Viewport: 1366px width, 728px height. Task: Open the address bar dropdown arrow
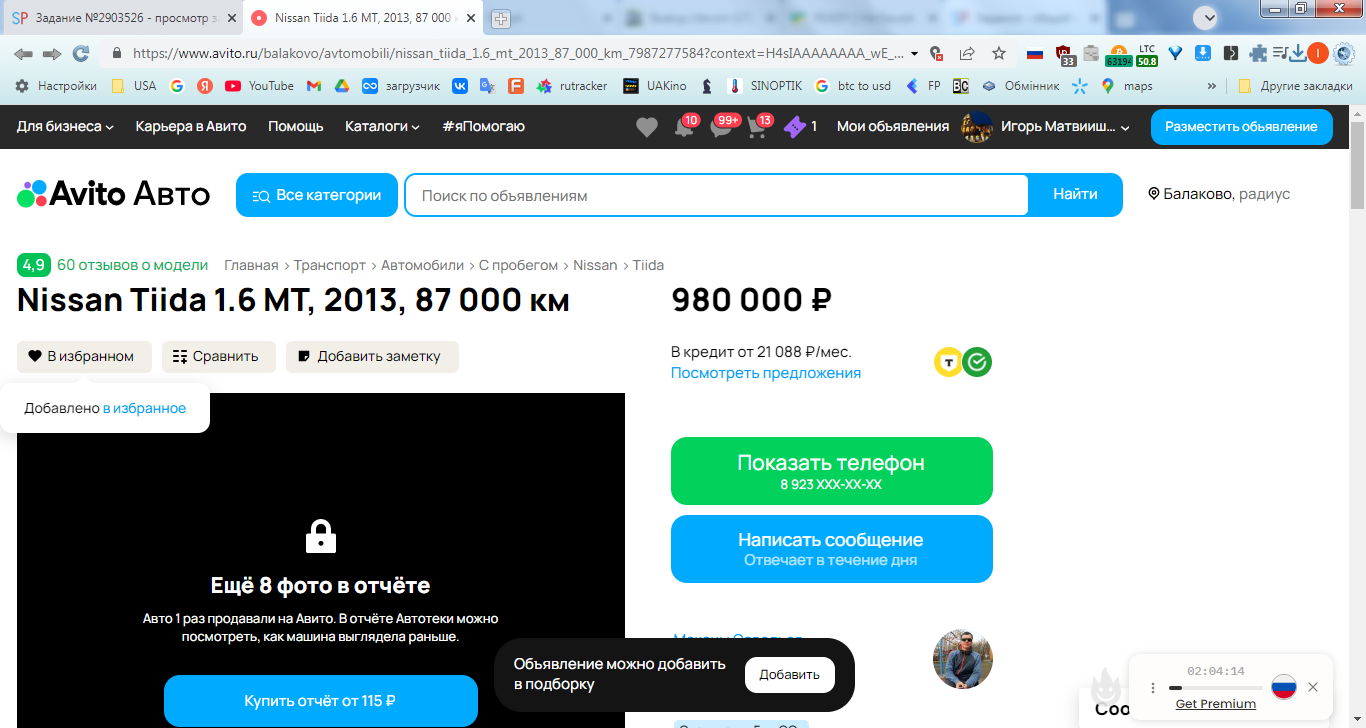click(x=914, y=54)
